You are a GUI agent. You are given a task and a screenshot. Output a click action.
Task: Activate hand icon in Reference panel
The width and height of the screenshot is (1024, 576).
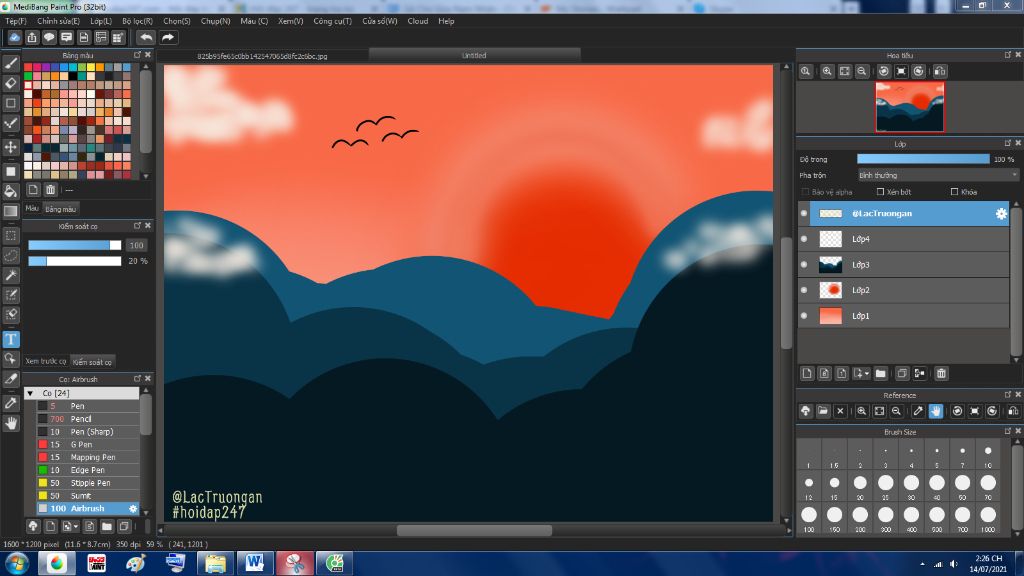click(936, 411)
